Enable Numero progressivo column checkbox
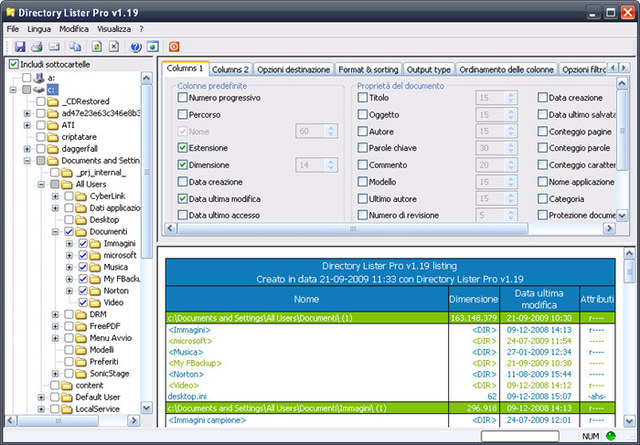 [x=182, y=98]
